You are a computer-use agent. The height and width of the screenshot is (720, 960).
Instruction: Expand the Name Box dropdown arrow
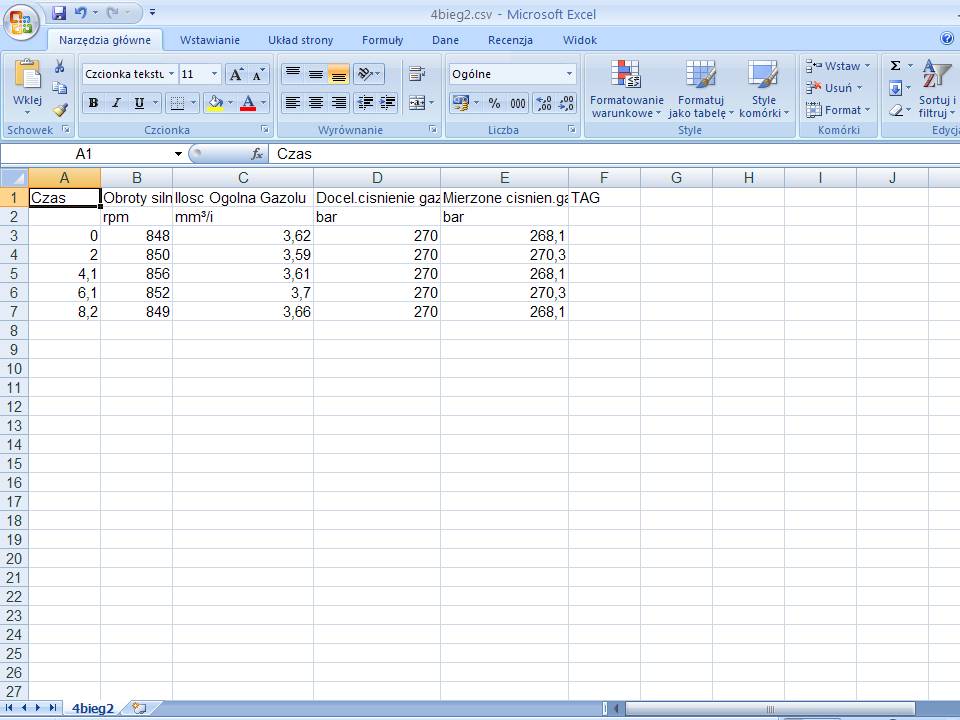[x=178, y=154]
